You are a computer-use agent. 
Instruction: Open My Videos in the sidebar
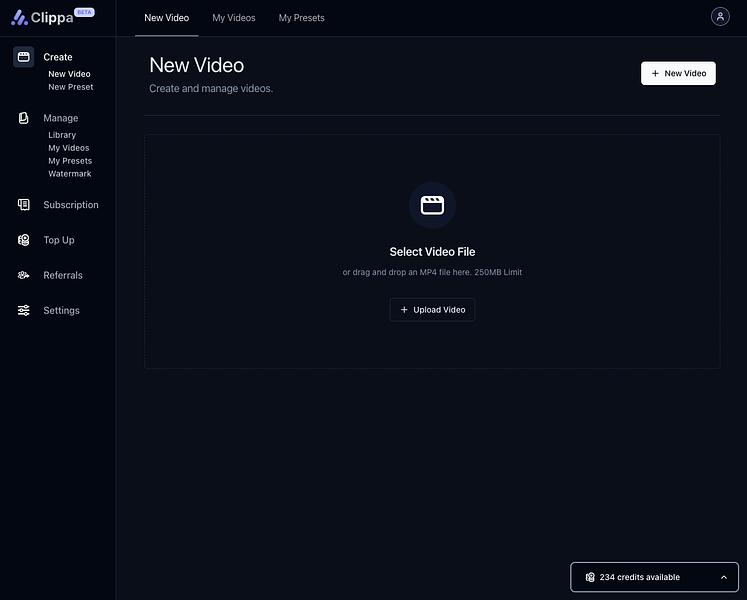[x=69, y=148]
